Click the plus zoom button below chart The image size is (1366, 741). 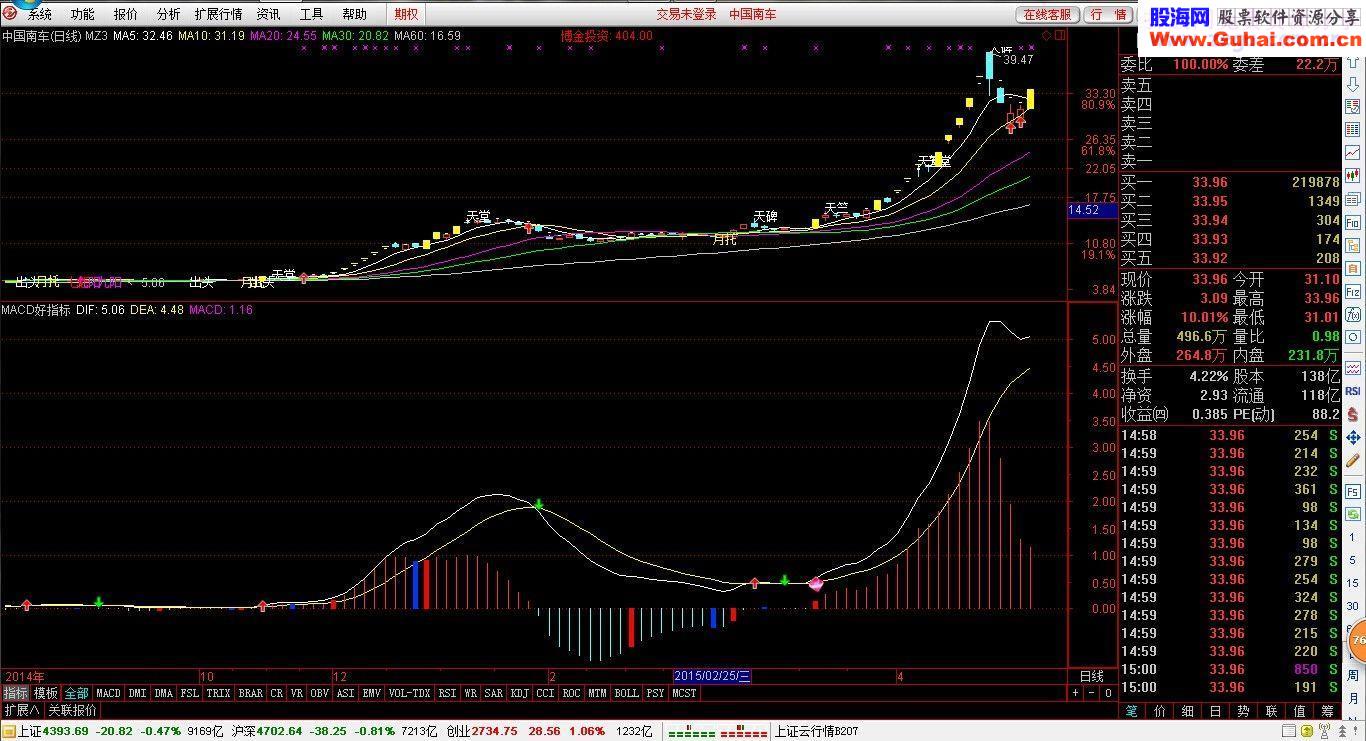pyautogui.click(x=1076, y=693)
